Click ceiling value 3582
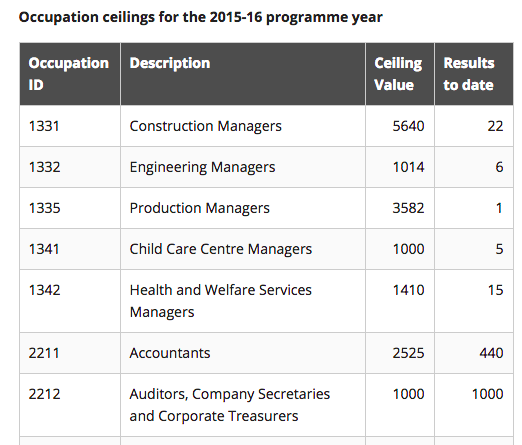The height and width of the screenshot is (445, 522). 408,208
